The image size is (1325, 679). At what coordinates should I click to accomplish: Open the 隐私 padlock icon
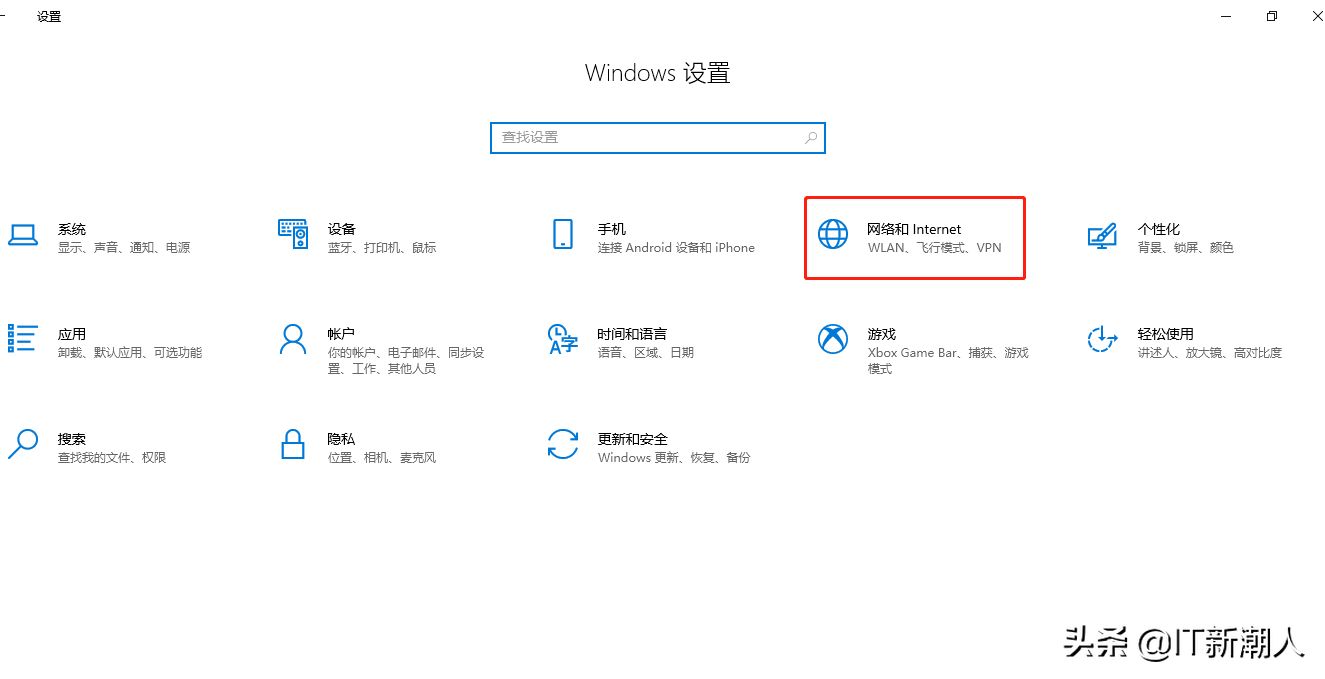point(293,444)
